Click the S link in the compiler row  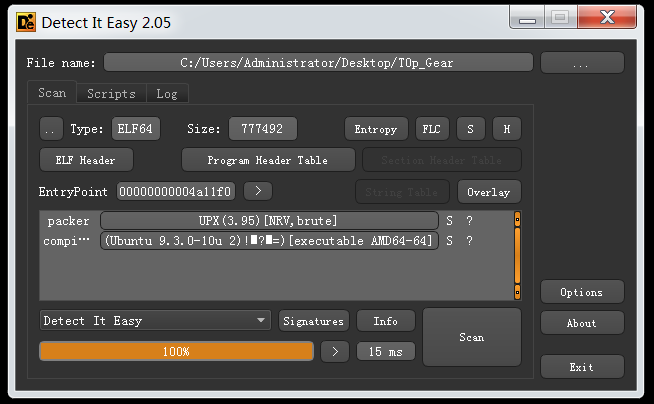coord(449,241)
